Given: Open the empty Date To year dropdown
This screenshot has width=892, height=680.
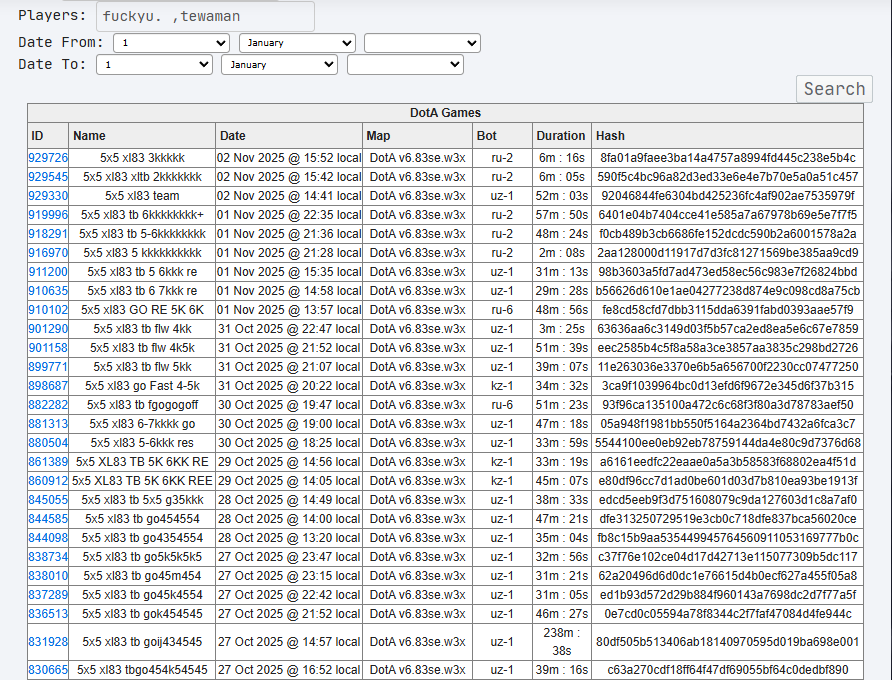Looking at the screenshot, I should point(405,64).
